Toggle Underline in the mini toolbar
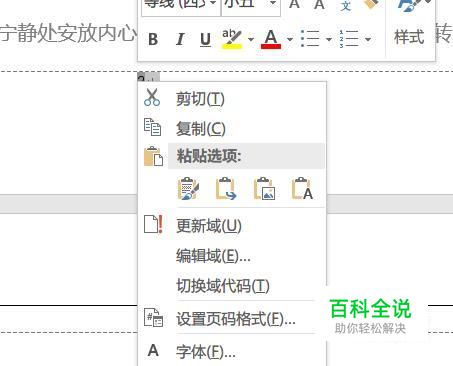Viewport: 453px width, 366px height. (205, 39)
